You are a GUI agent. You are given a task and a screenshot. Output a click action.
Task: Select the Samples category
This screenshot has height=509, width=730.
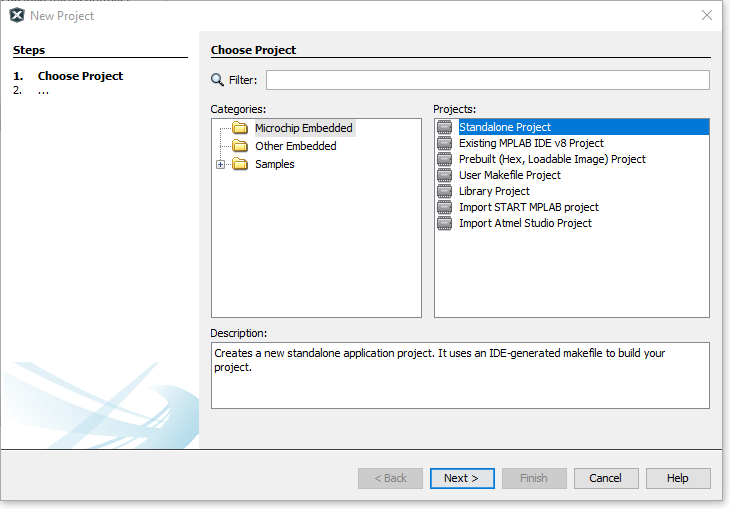[x=275, y=164]
